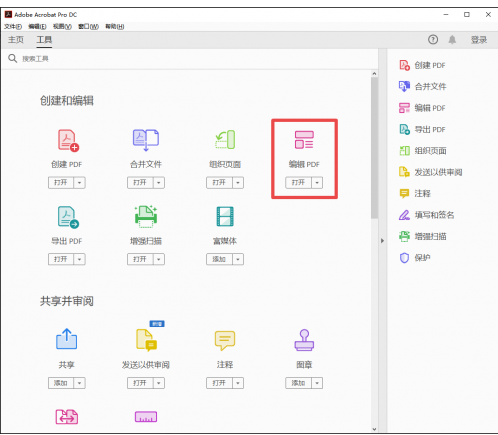The height and width of the screenshot is (435, 498).
Task: Click the scrollbar up arrow
Action: click(374, 74)
